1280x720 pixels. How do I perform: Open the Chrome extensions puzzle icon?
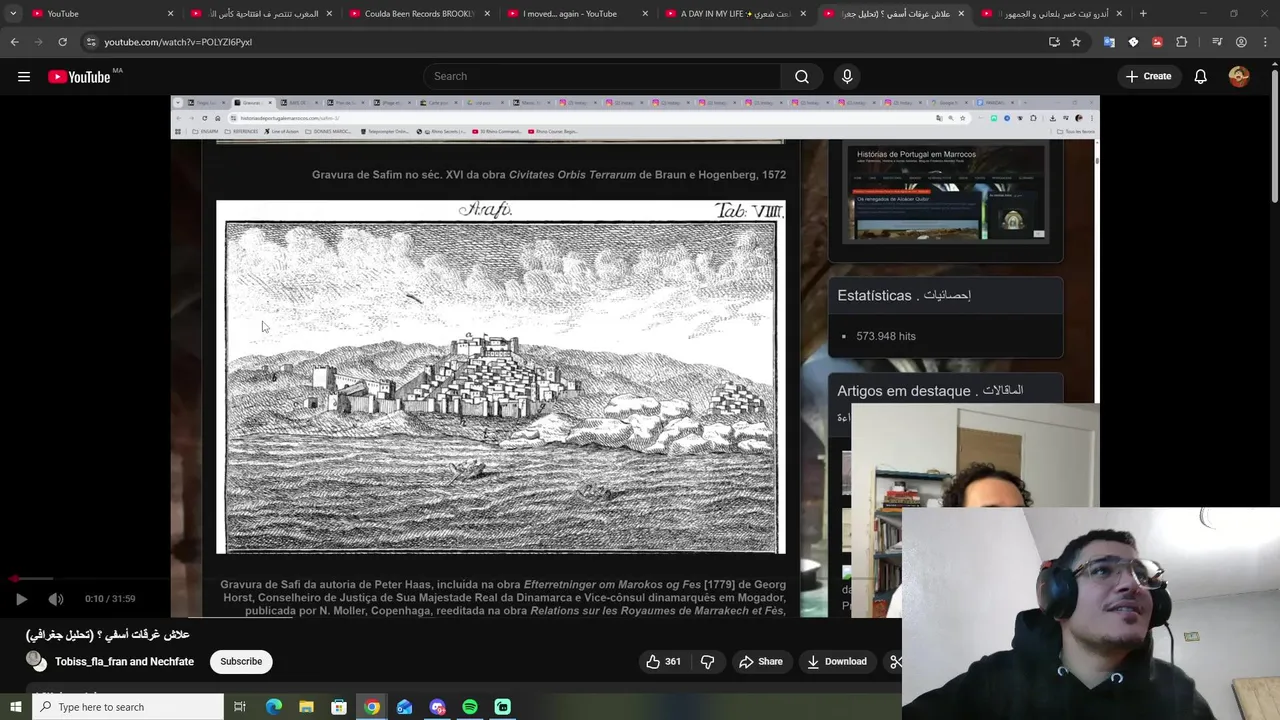[1182, 42]
